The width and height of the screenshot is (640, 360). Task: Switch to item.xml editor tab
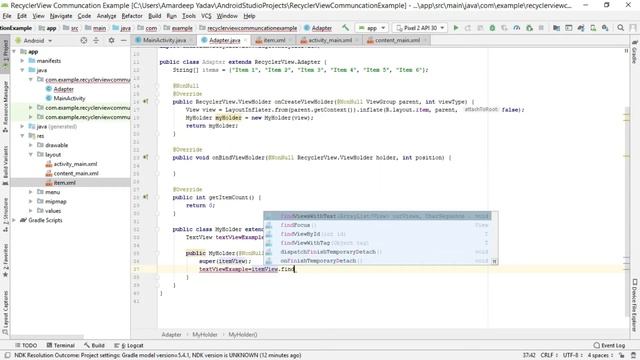pos(274,40)
